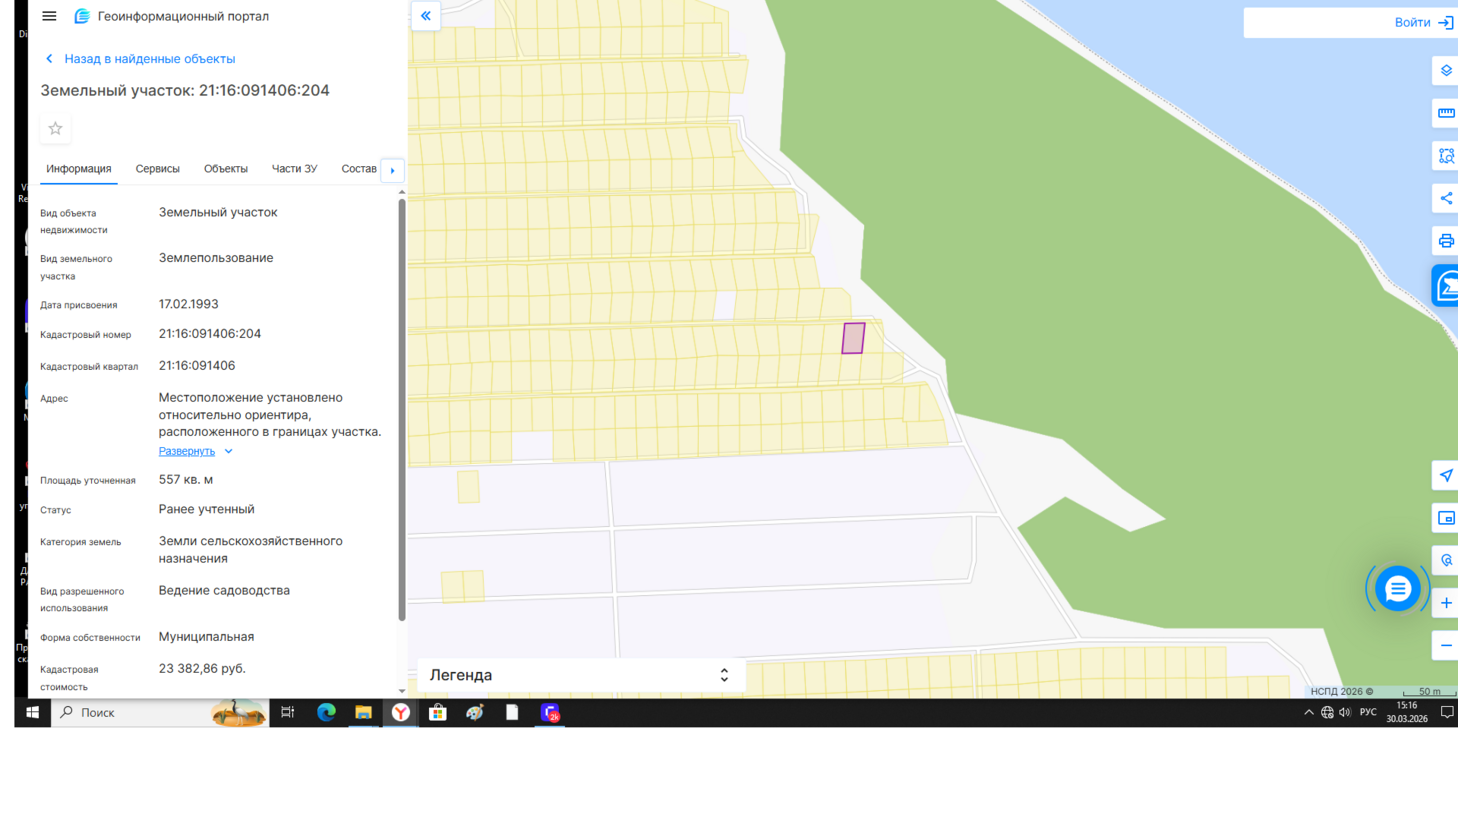Zoom in the map with plus button

click(1445, 603)
